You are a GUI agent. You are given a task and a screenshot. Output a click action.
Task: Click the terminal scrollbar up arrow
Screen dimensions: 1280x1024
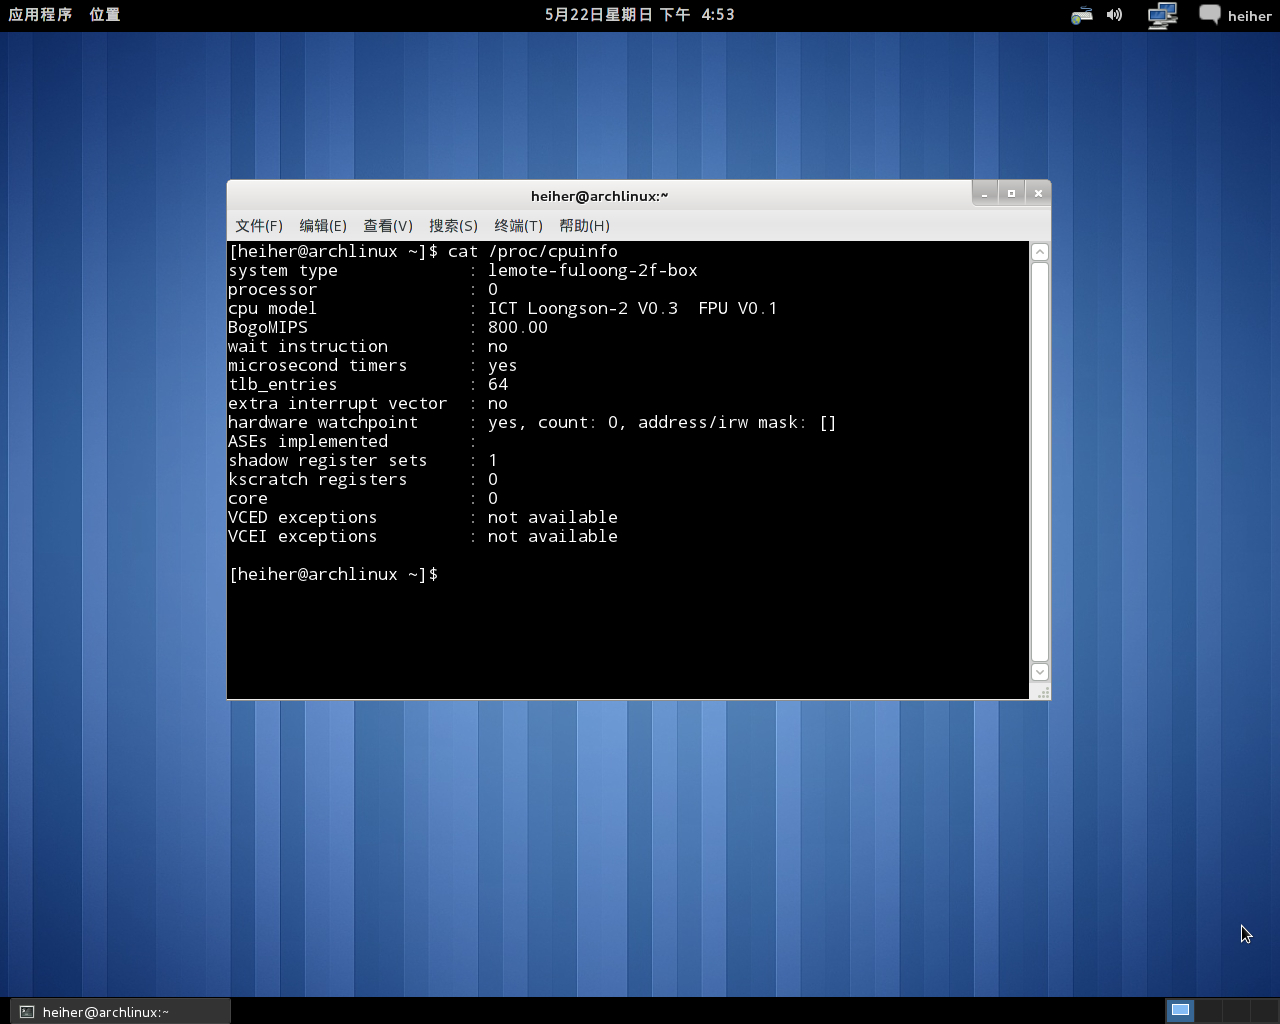coord(1040,252)
